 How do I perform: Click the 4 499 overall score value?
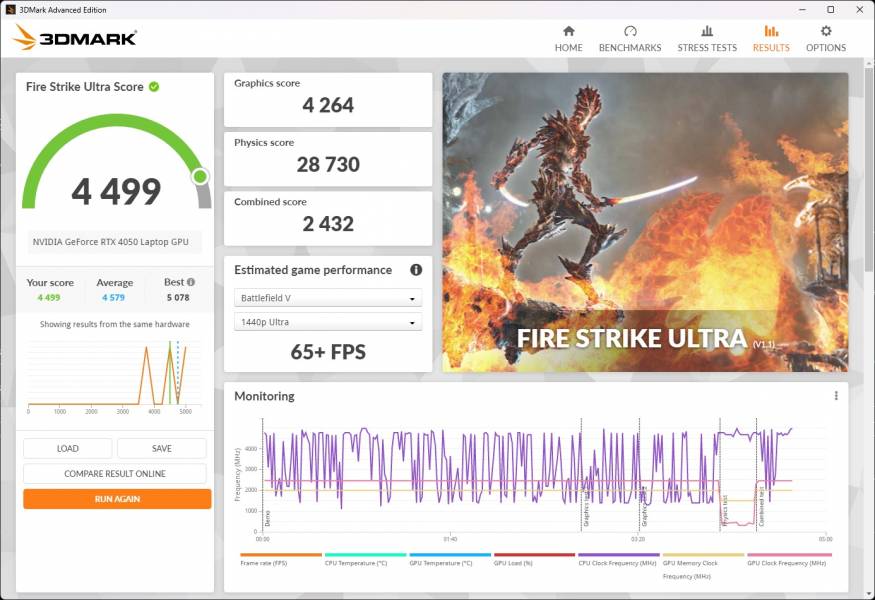(x=116, y=191)
